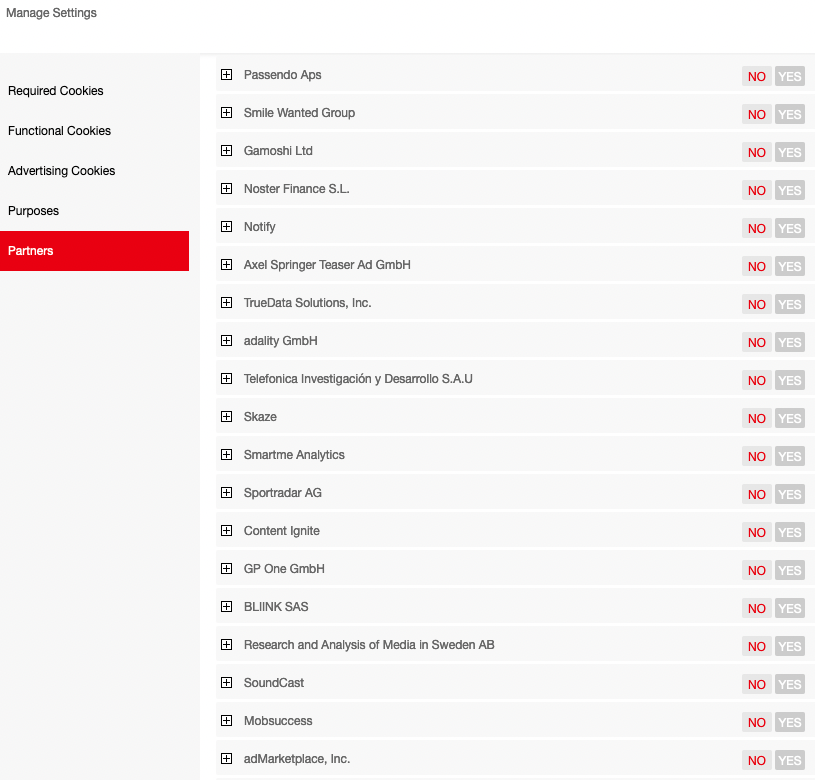The width and height of the screenshot is (815, 780).
Task: Open the Required Cookies tab
Action: pyautogui.click(x=56, y=91)
